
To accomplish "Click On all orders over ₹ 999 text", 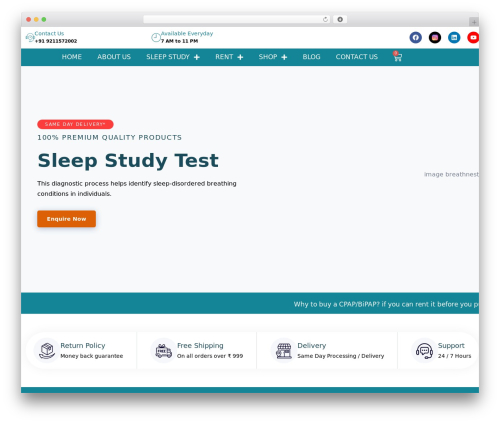I will pos(210,356).
